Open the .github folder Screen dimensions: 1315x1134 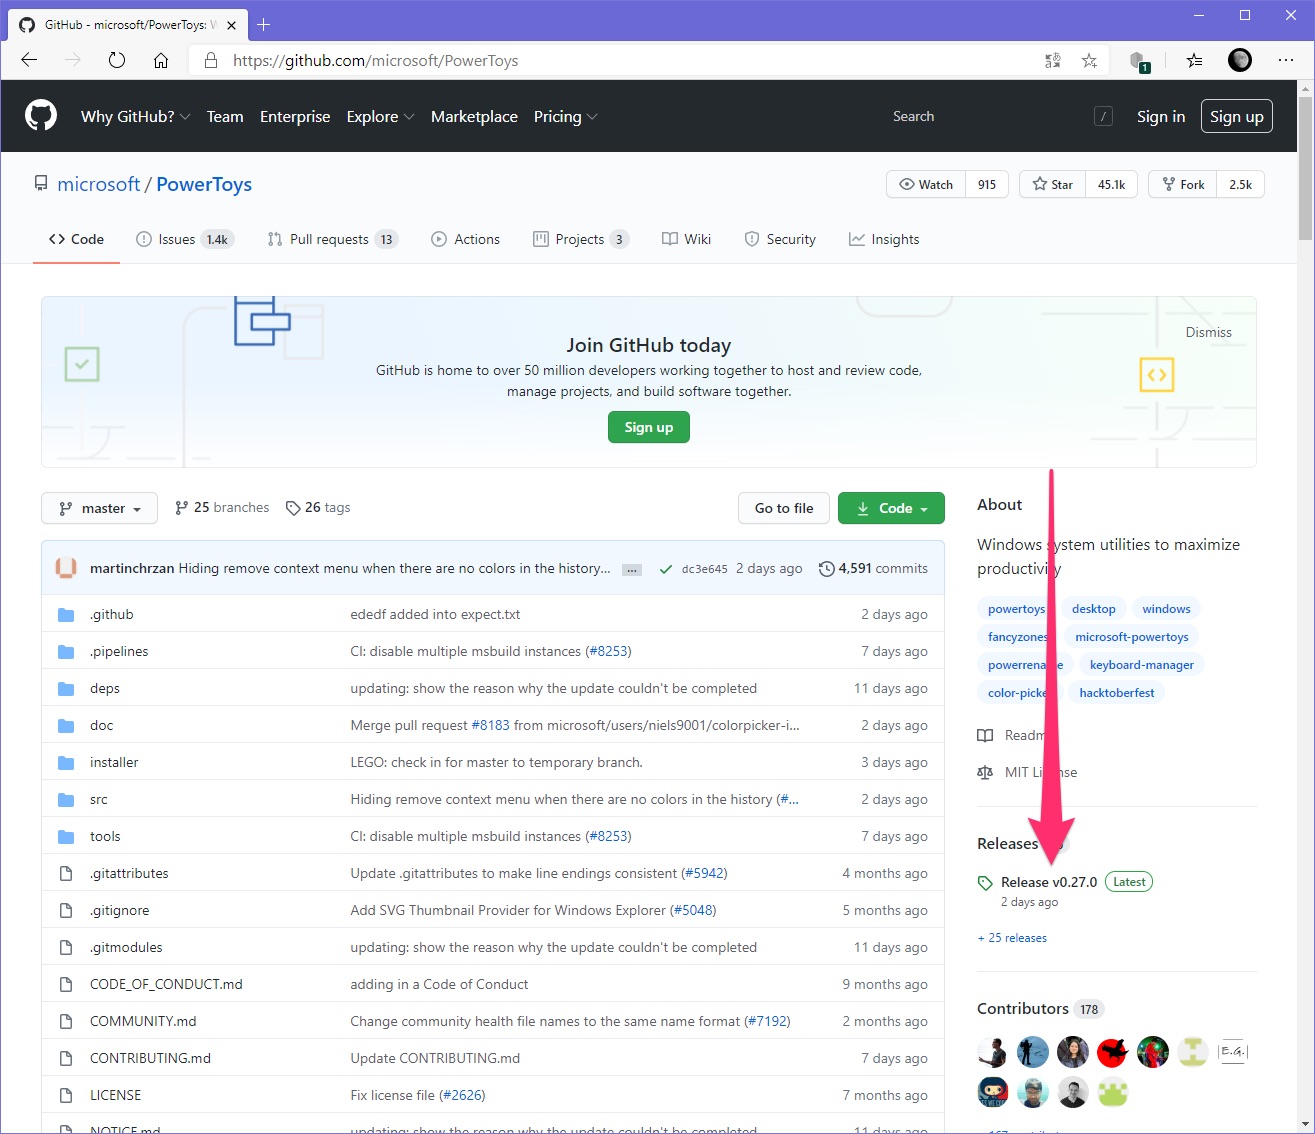111,614
